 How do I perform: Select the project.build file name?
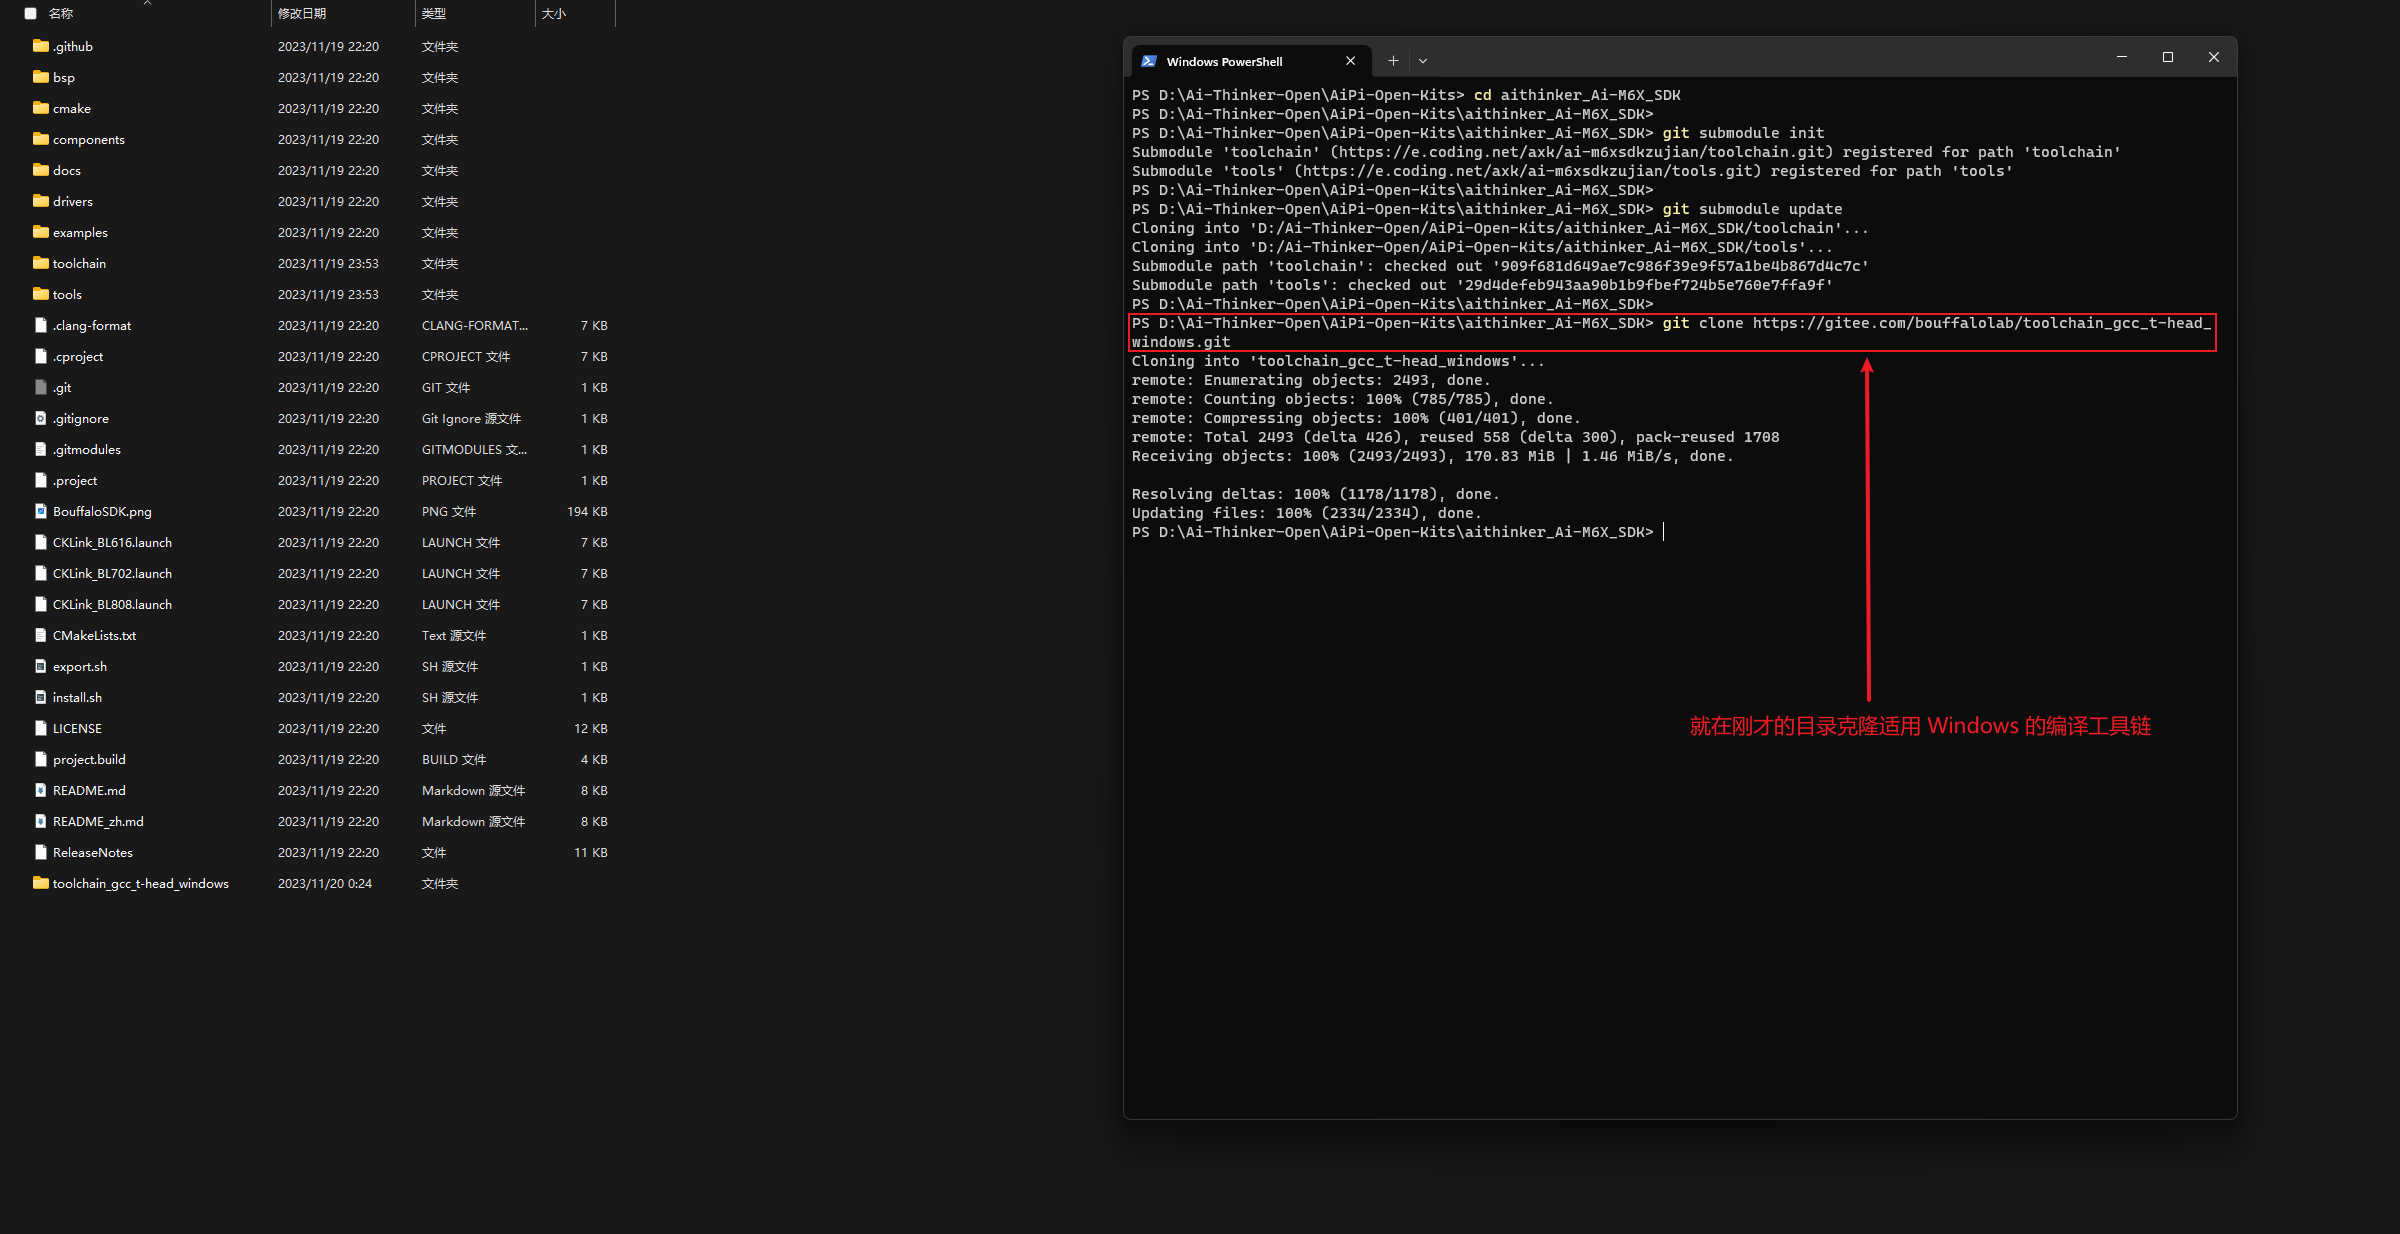pyautogui.click(x=89, y=759)
